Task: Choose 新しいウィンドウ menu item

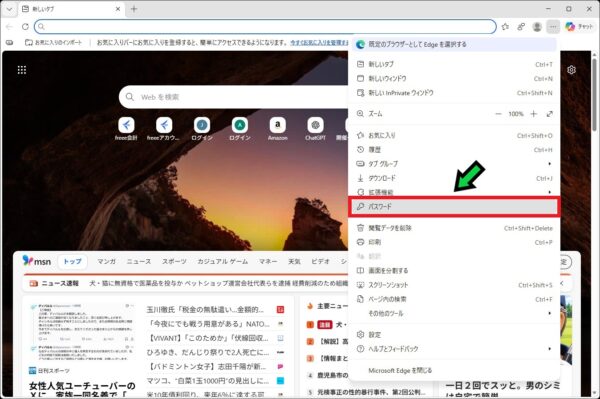Action: pyautogui.click(x=454, y=78)
